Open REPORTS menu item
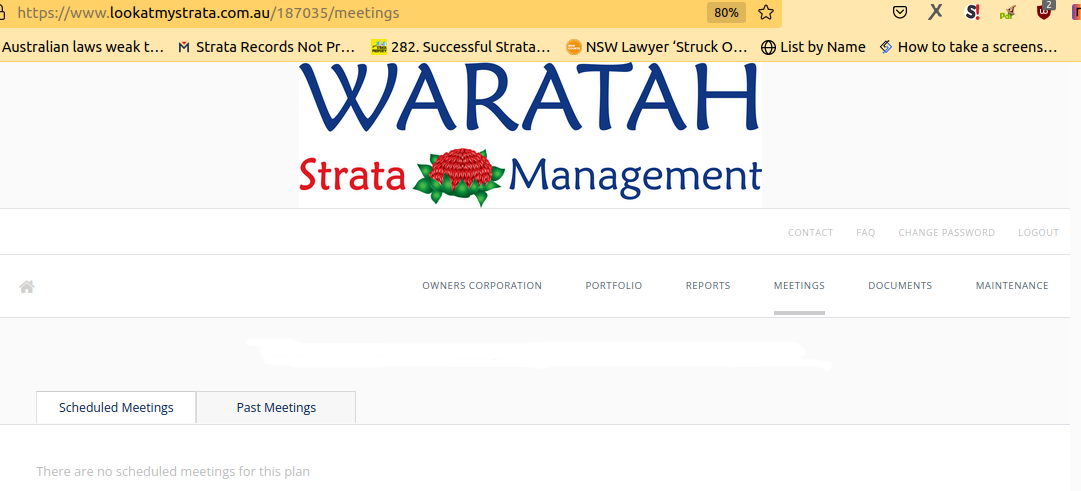This screenshot has height=491, width=1081. coord(707,285)
